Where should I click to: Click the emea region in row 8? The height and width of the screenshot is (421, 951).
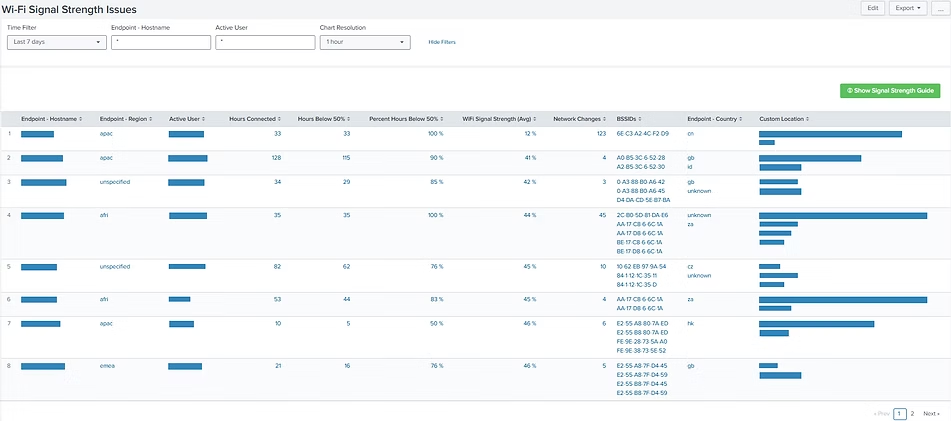point(107,365)
